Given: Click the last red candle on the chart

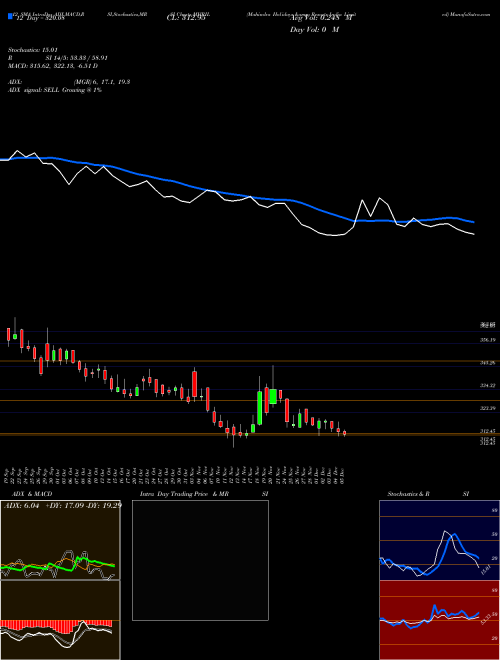Looking at the screenshot, I should coord(344,433).
